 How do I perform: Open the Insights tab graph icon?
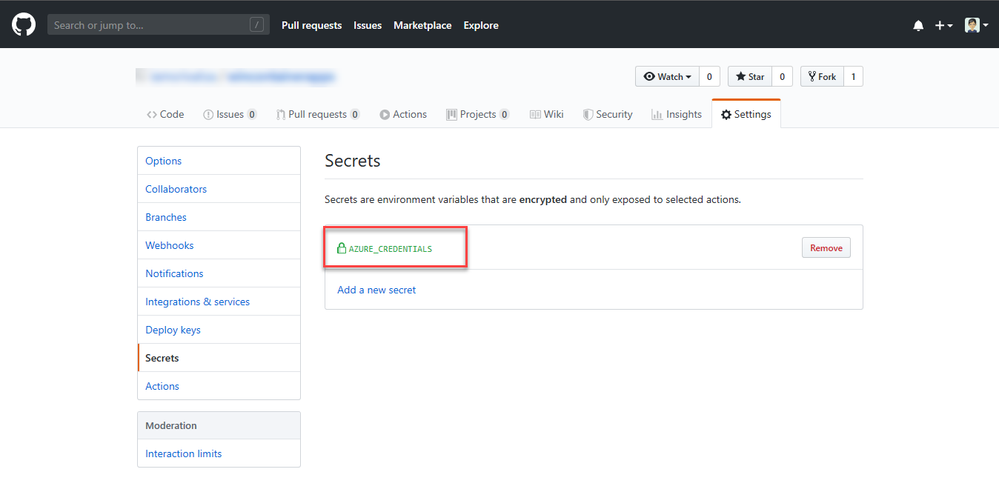pyautogui.click(x=656, y=114)
